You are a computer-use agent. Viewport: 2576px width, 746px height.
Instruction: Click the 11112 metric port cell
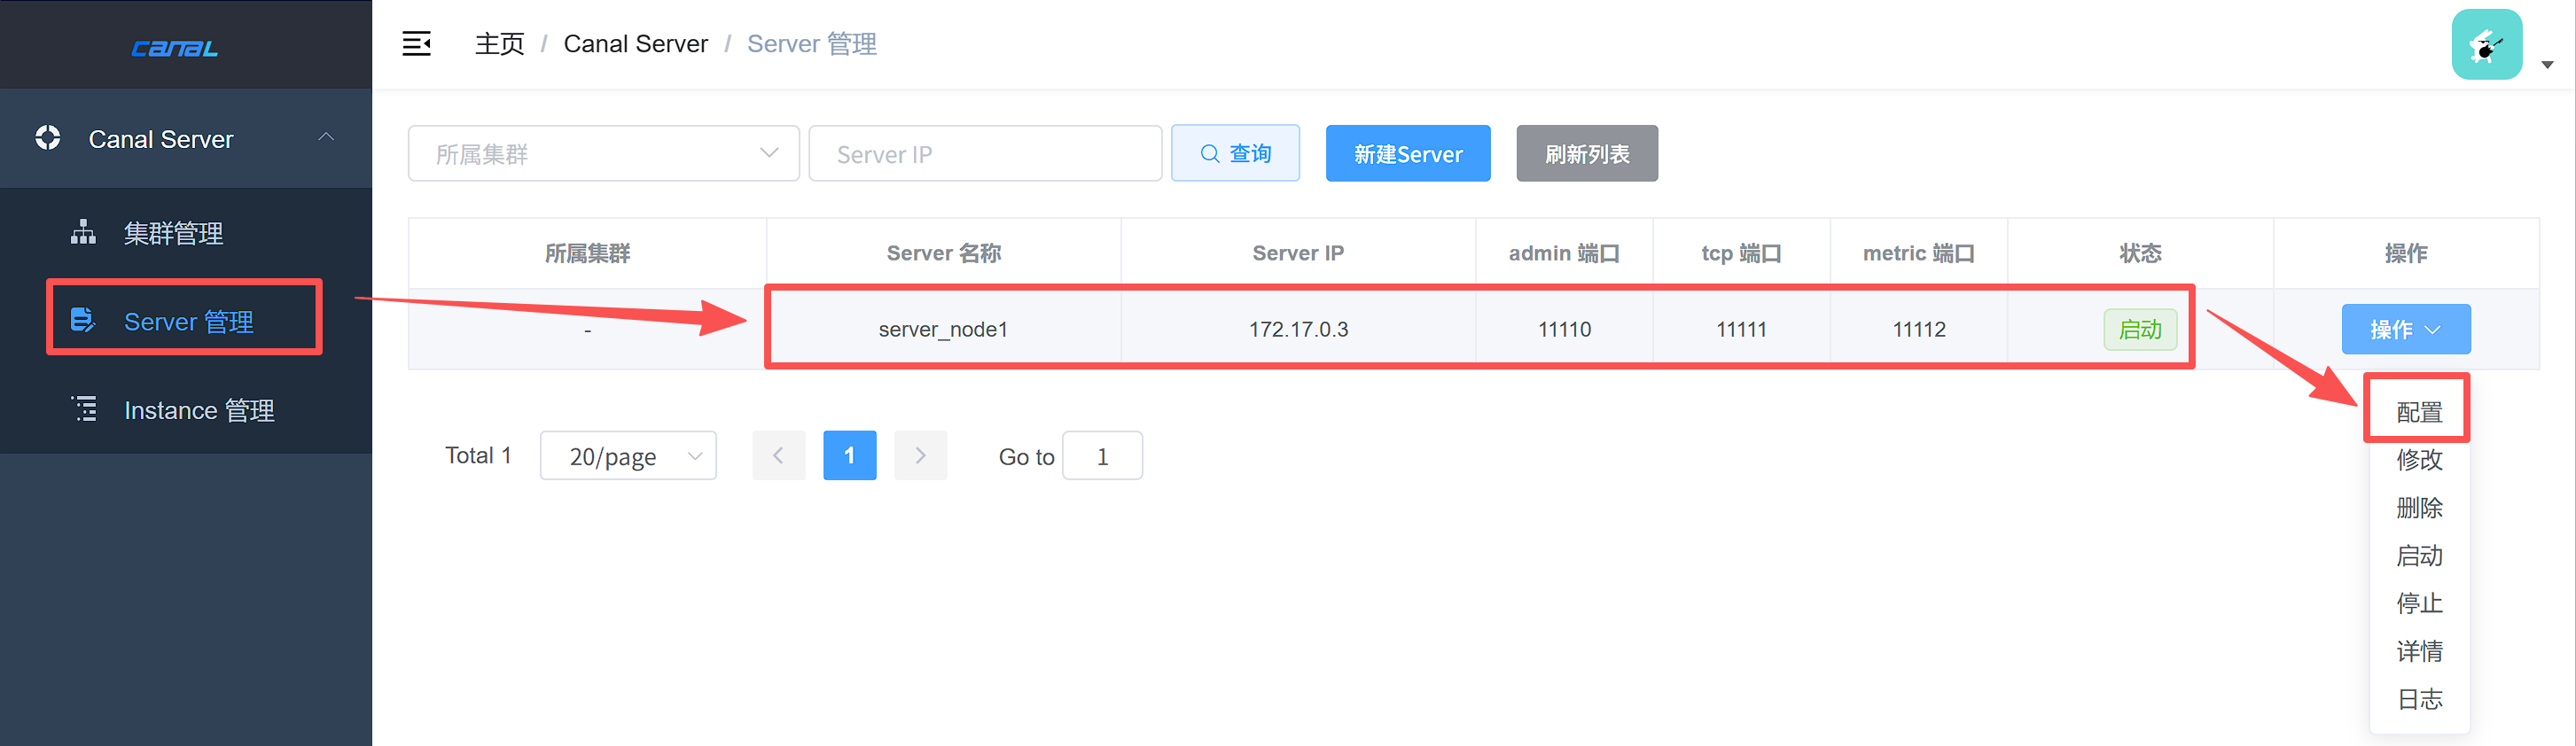click(x=1918, y=329)
